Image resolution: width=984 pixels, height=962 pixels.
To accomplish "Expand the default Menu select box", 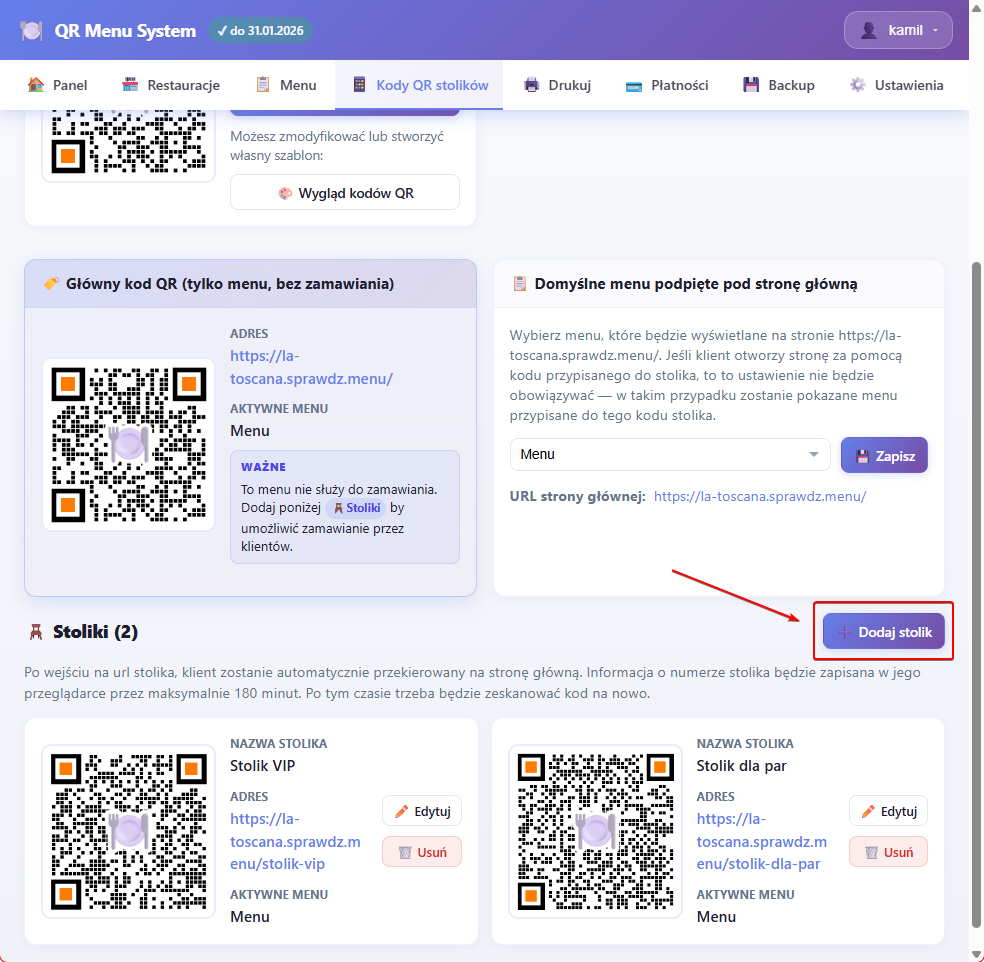I will [670, 454].
